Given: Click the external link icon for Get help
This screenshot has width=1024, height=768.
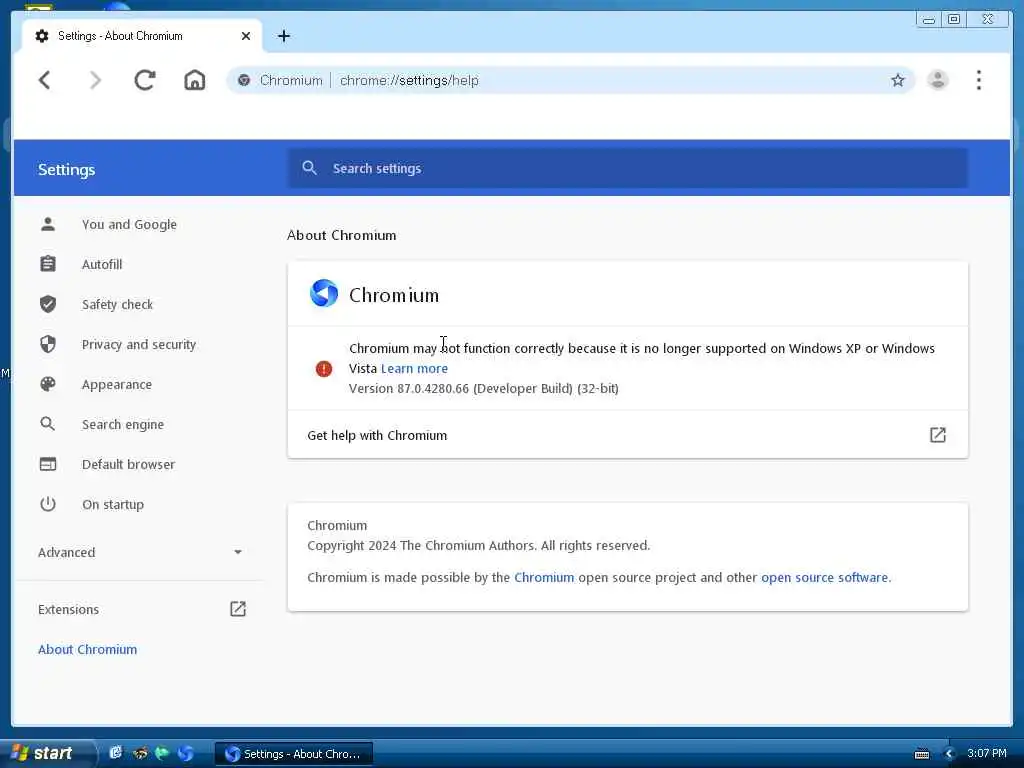Looking at the screenshot, I should pyautogui.click(x=938, y=435).
